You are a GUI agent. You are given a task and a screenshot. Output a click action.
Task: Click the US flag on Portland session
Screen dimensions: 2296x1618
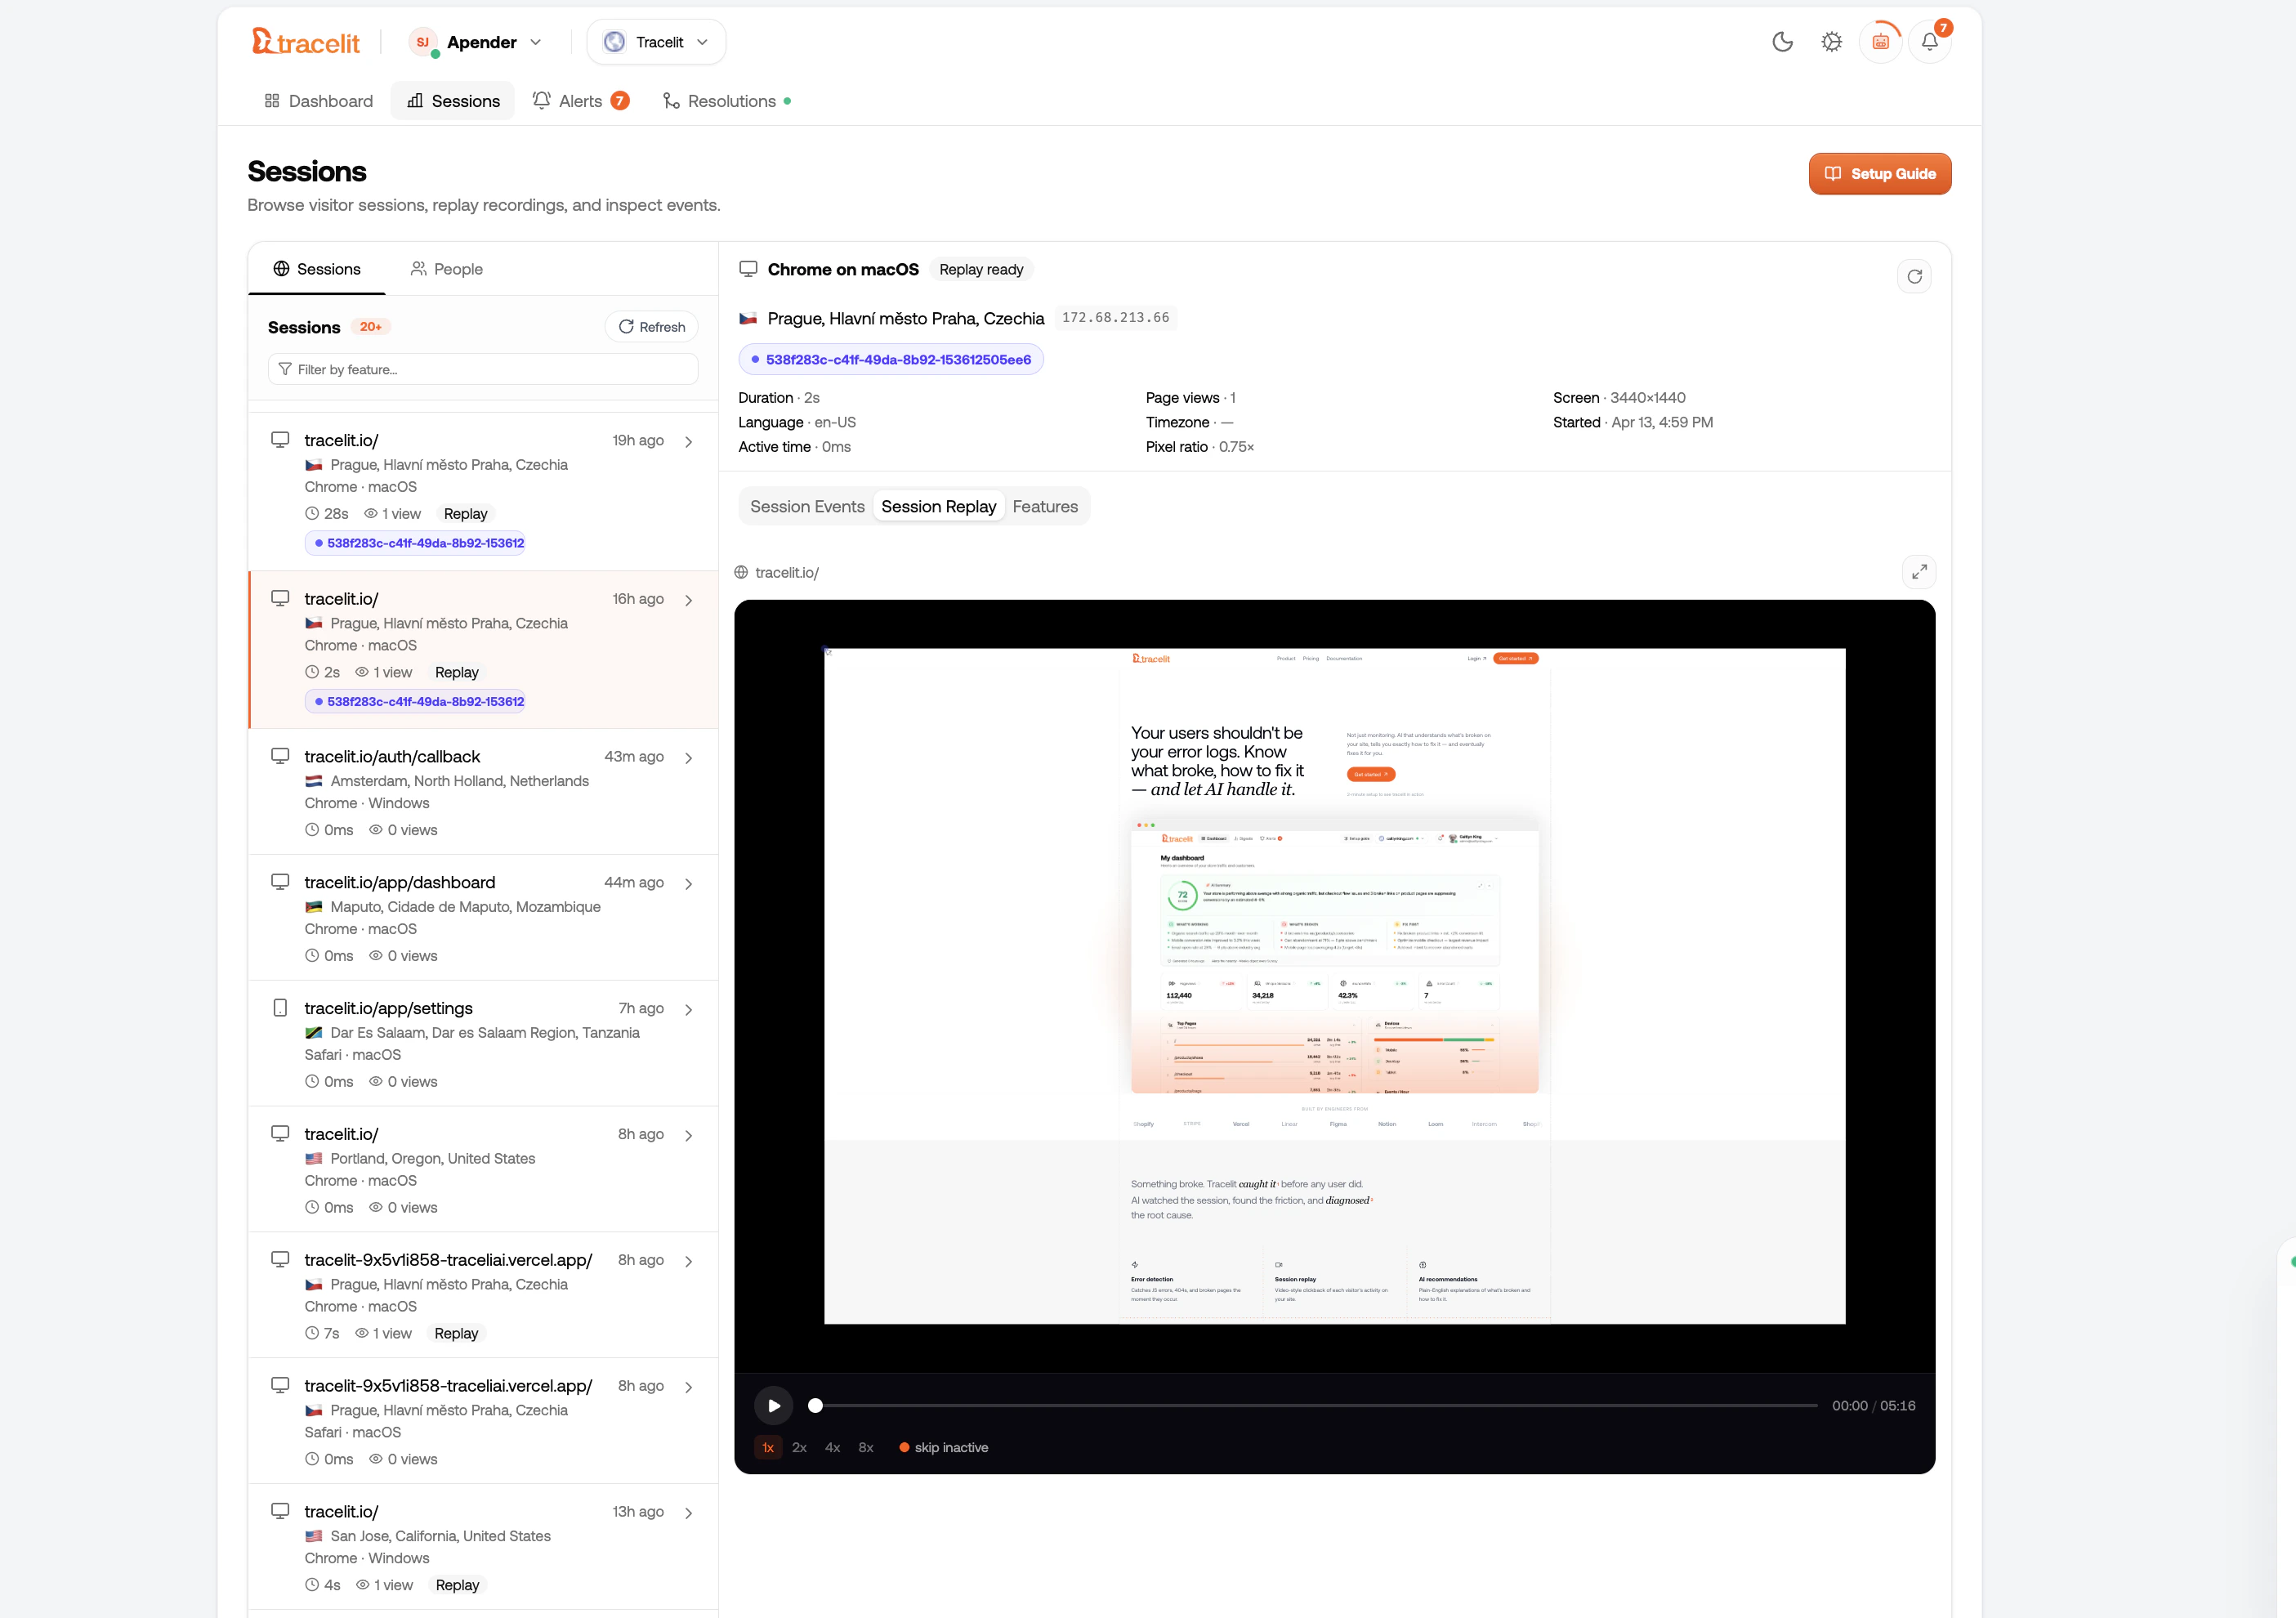click(x=314, y=1159)
